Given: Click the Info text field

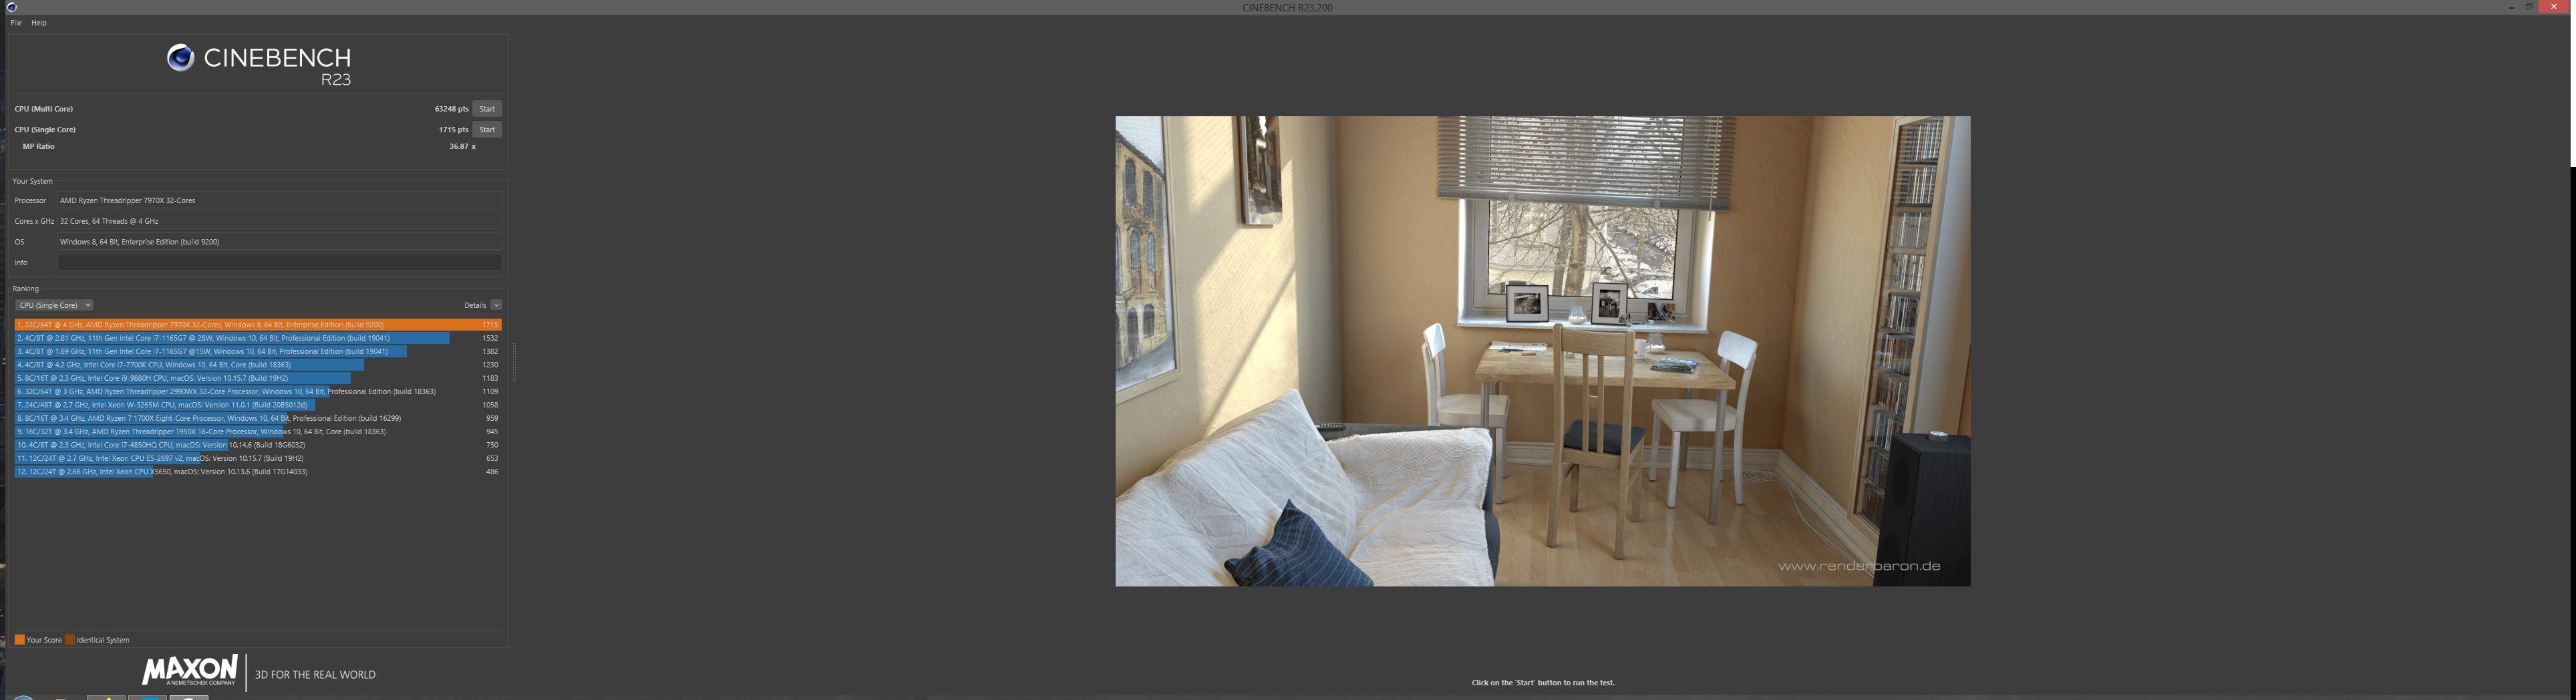Looking at the screenshot, I should point(280,262).
